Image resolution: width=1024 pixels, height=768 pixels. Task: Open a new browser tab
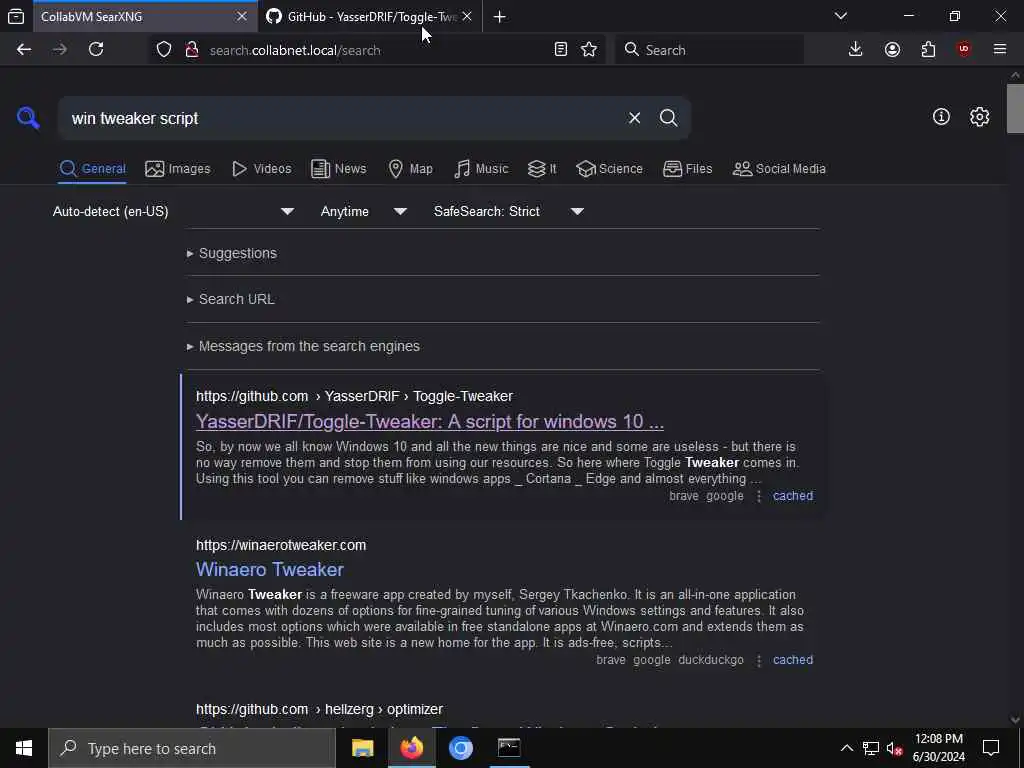pos(500,17)
